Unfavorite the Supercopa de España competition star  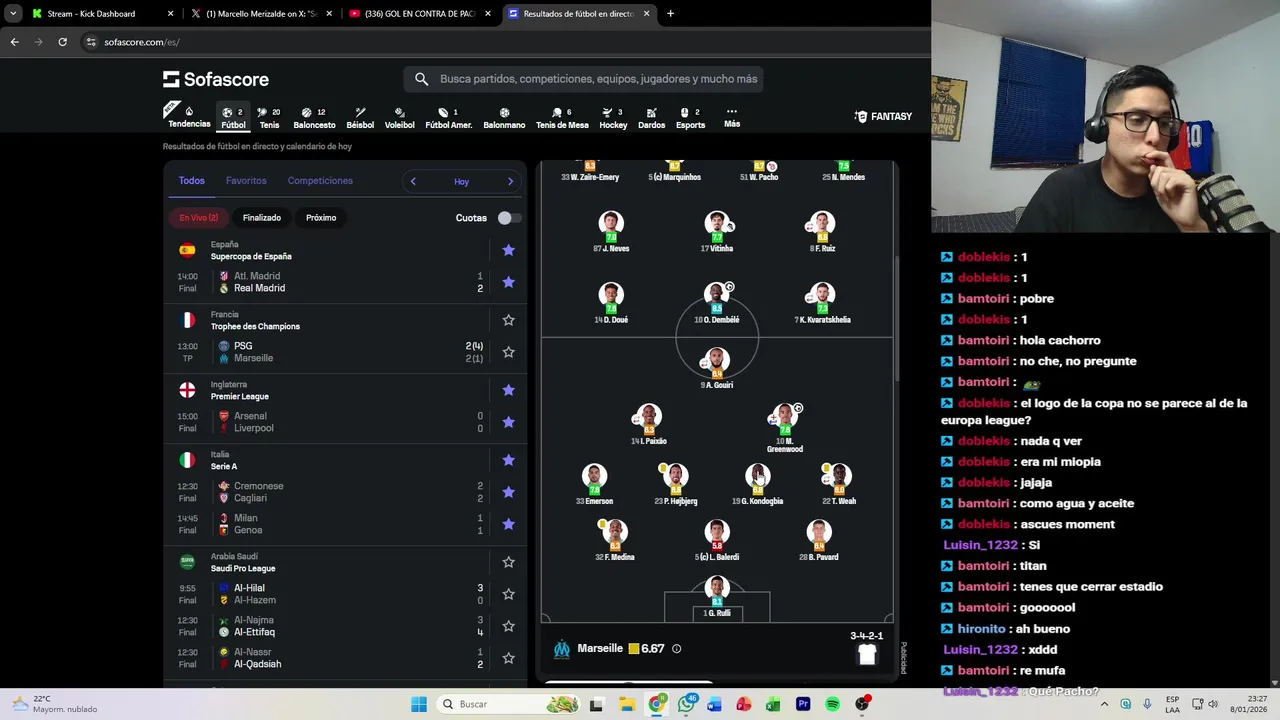pyautogui.click(x=508, y=250)
